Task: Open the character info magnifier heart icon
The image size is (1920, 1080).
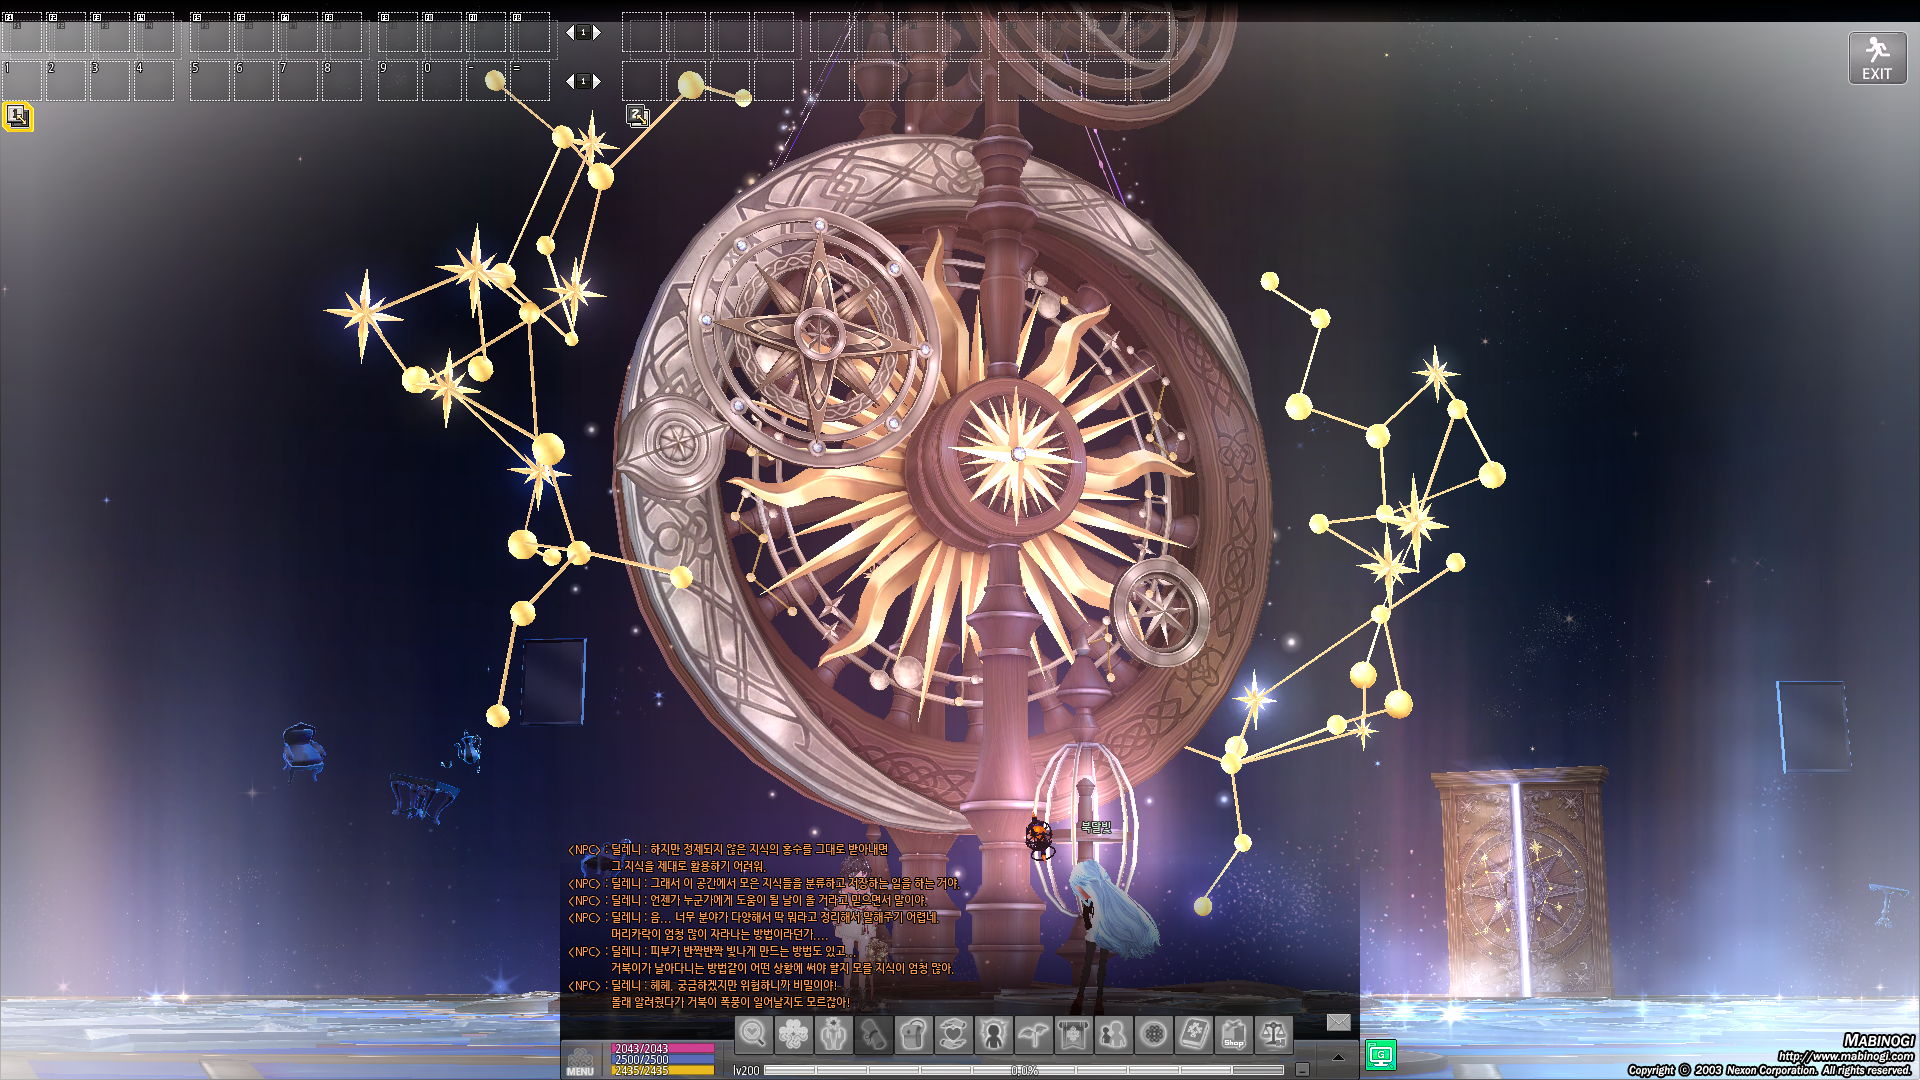Action: [x=753, y=1035]
